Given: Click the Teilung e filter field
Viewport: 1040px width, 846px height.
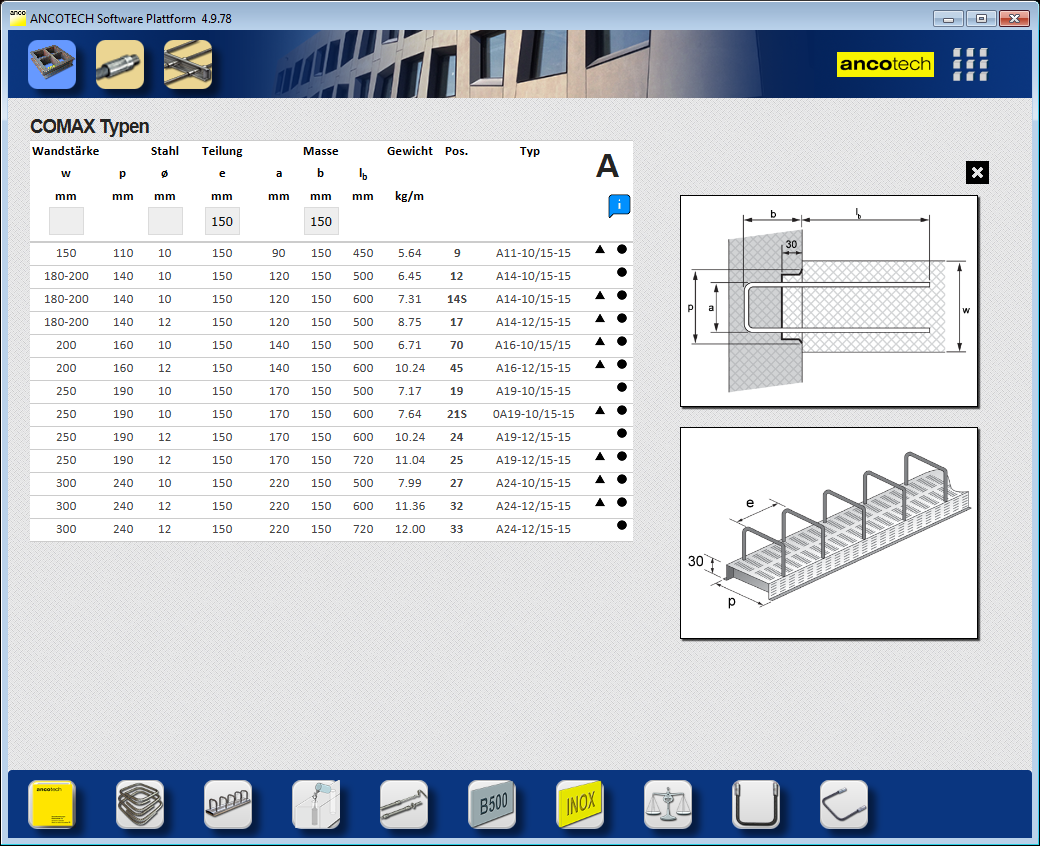Looking at the screenshot, I should [222, 221].
